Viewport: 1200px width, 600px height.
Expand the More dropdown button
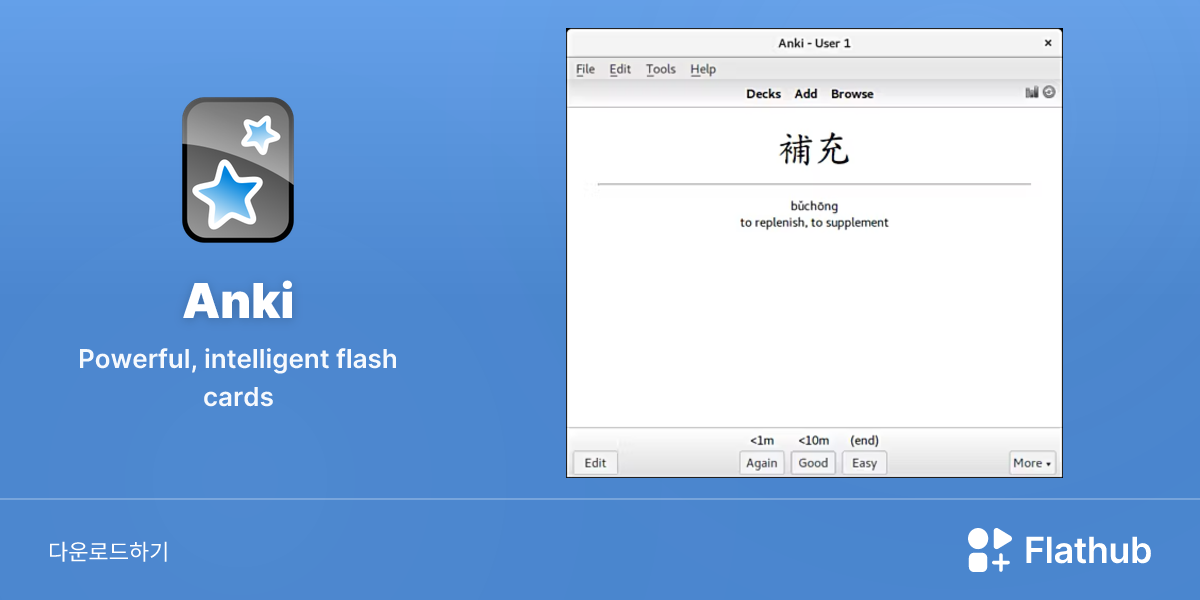point(1032,463)
